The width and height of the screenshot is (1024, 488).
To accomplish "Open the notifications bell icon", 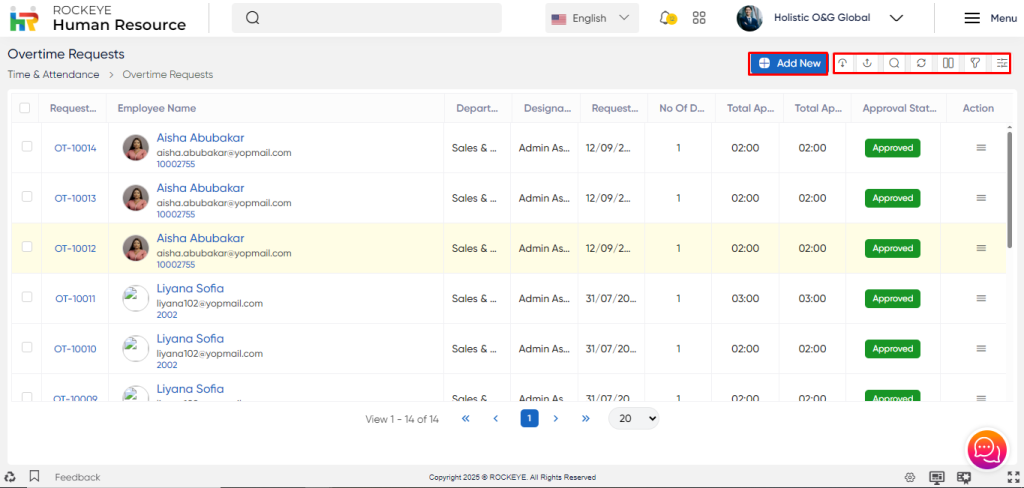I will coord(667,18).
